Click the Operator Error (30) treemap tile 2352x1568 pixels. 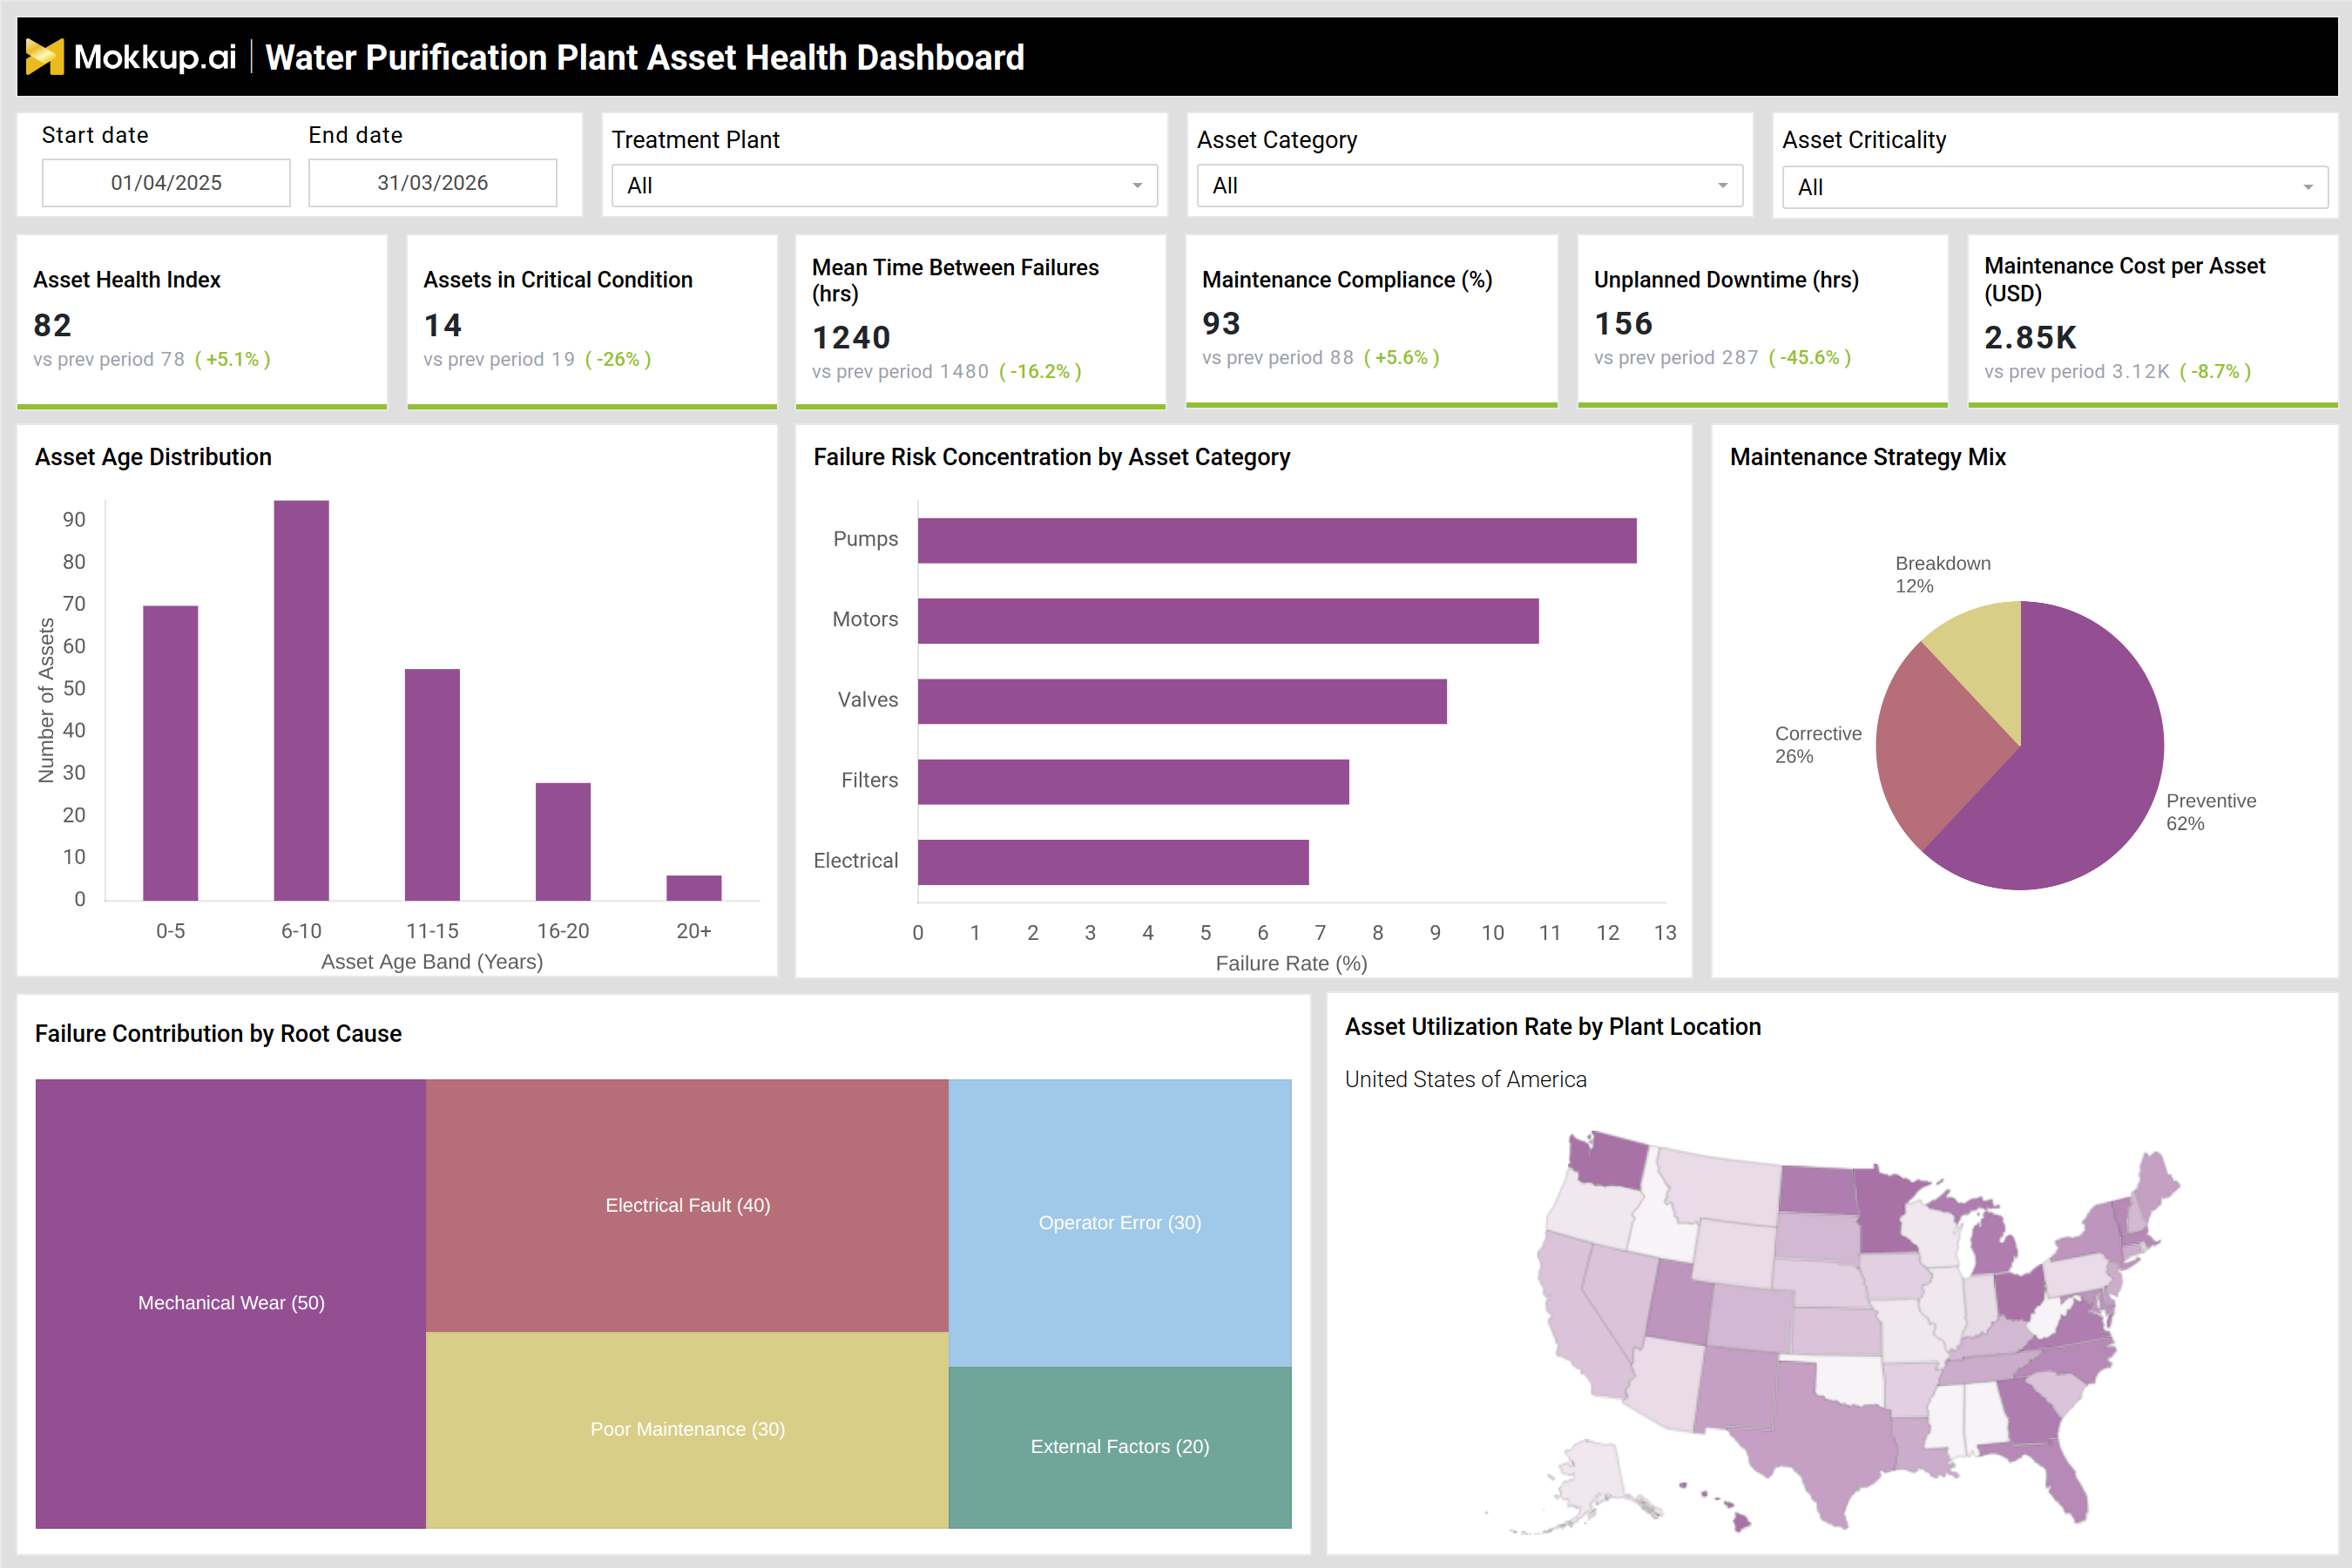pyautogui.click(x=1120, y=1223)
